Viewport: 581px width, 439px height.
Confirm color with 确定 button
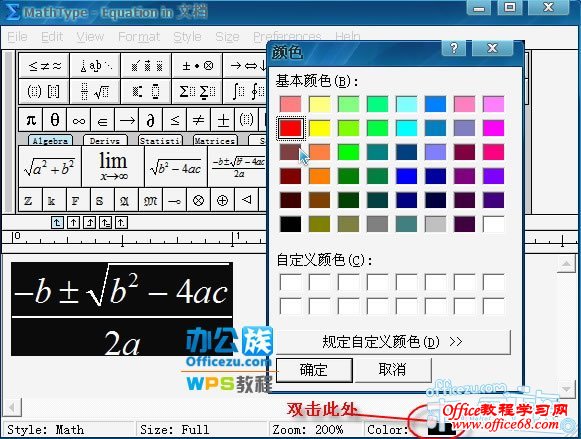(x=314, y=370)
